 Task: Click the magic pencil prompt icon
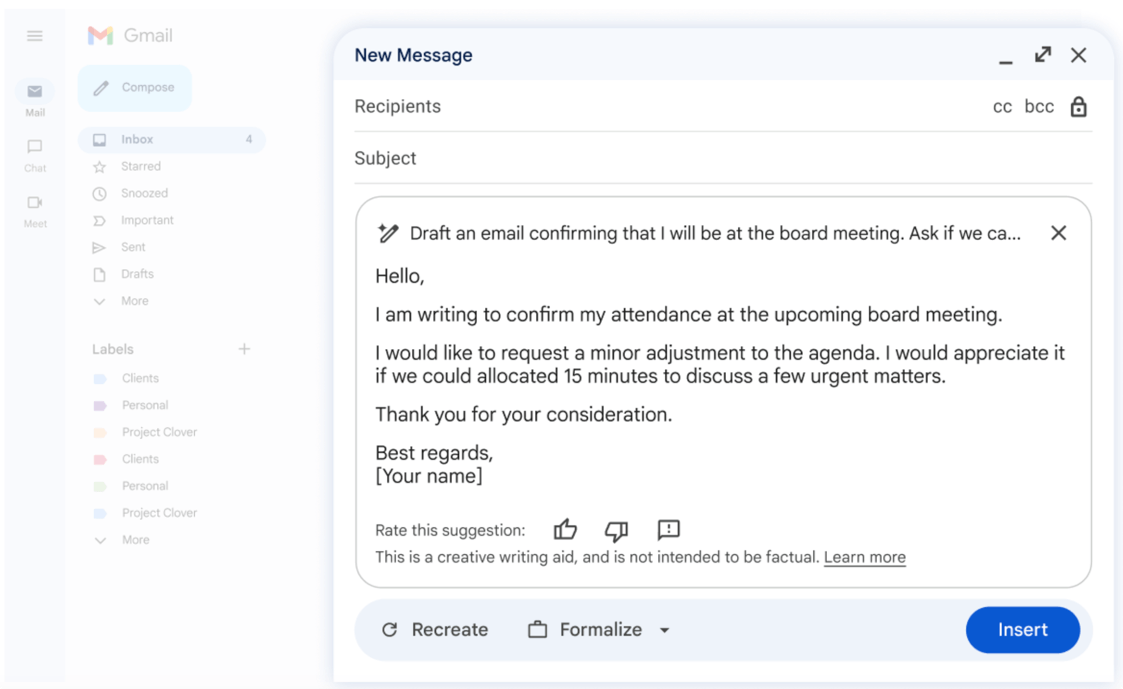click(387, 233)
